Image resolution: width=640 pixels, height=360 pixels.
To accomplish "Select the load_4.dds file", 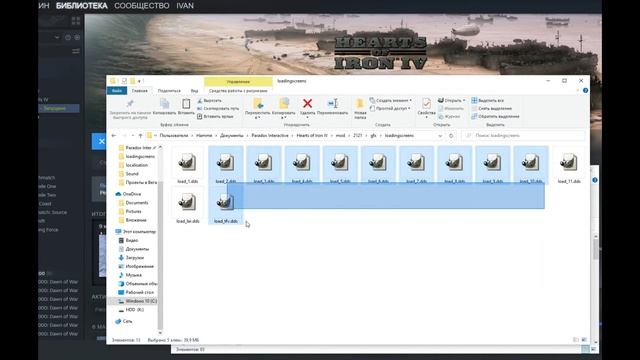I will click(302, 165).
